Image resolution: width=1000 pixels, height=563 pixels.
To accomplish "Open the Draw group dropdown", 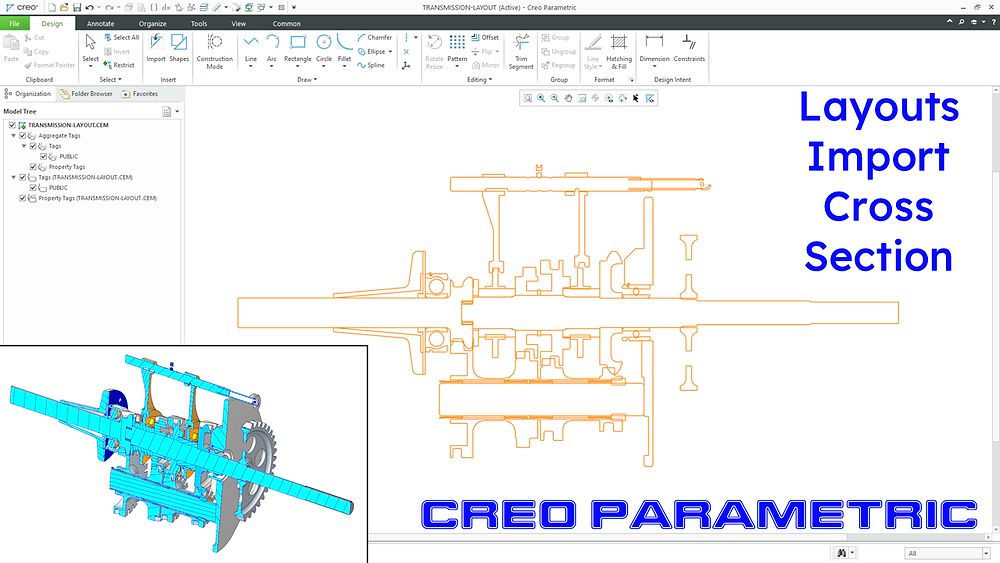I will [307, 80].
